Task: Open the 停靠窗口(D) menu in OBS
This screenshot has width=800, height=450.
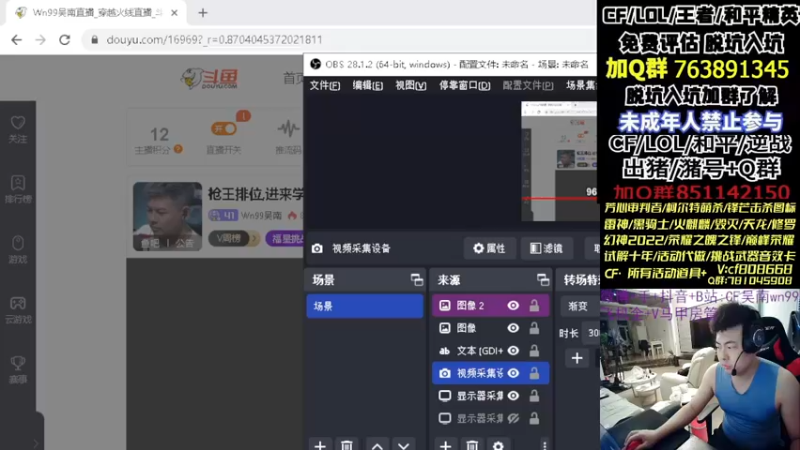Action: [465, 86]
